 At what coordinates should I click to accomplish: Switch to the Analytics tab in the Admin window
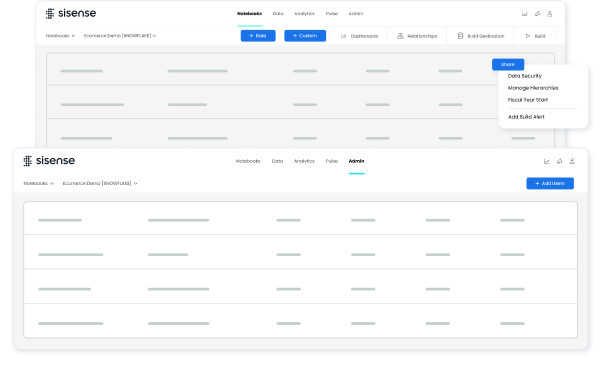304,161
